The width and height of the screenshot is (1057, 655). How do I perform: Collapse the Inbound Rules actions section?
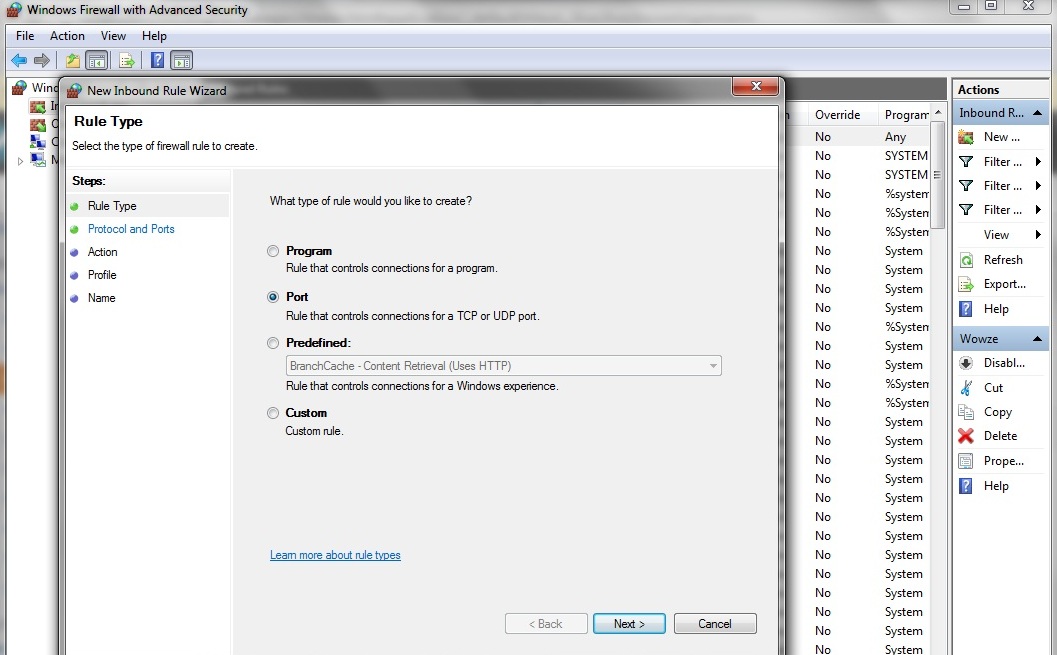tap(1037, 114)
